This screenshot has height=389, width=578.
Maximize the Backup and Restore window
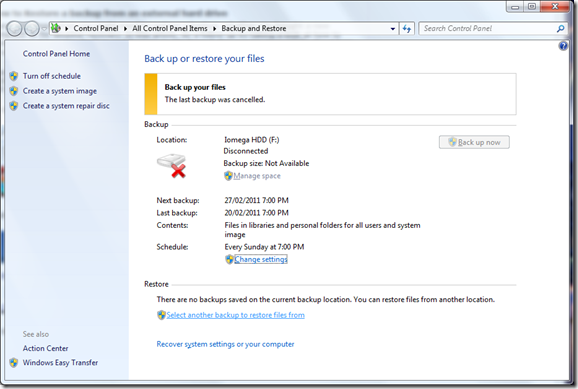click(532, 7)
